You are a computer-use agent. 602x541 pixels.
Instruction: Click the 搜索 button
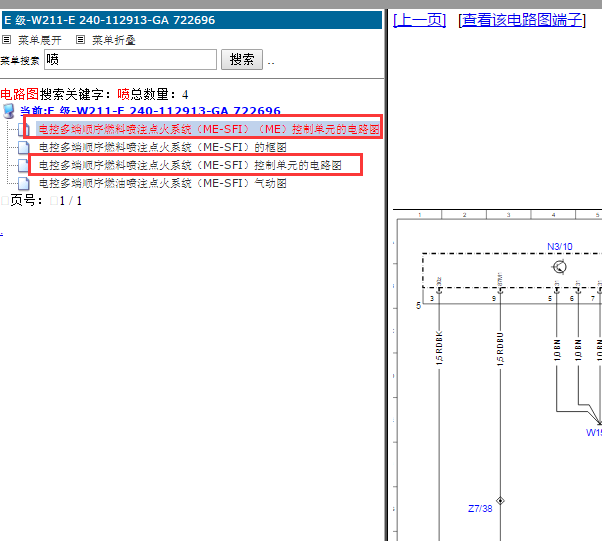tap(242, 60)
